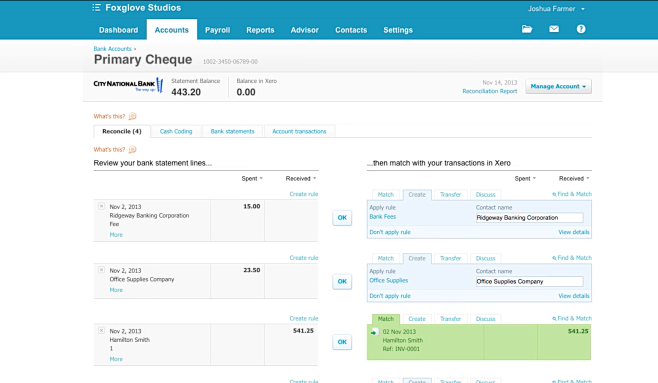The height and width of the screenshot is (383, 658).
Task: Select the Reconcile (4) tab
Action: pos(122,131)
